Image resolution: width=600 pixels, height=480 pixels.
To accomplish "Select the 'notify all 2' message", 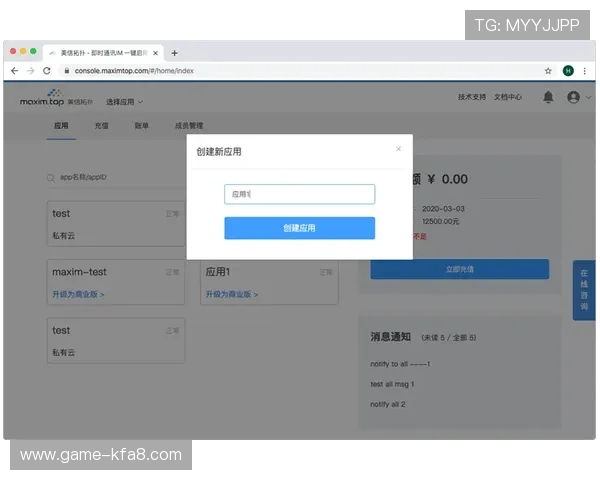I will 388,404.
